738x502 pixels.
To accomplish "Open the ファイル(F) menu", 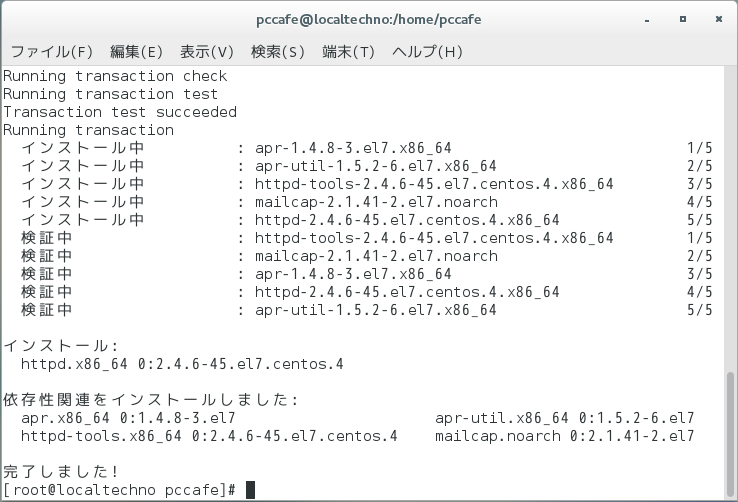I will tap(51, 51).
